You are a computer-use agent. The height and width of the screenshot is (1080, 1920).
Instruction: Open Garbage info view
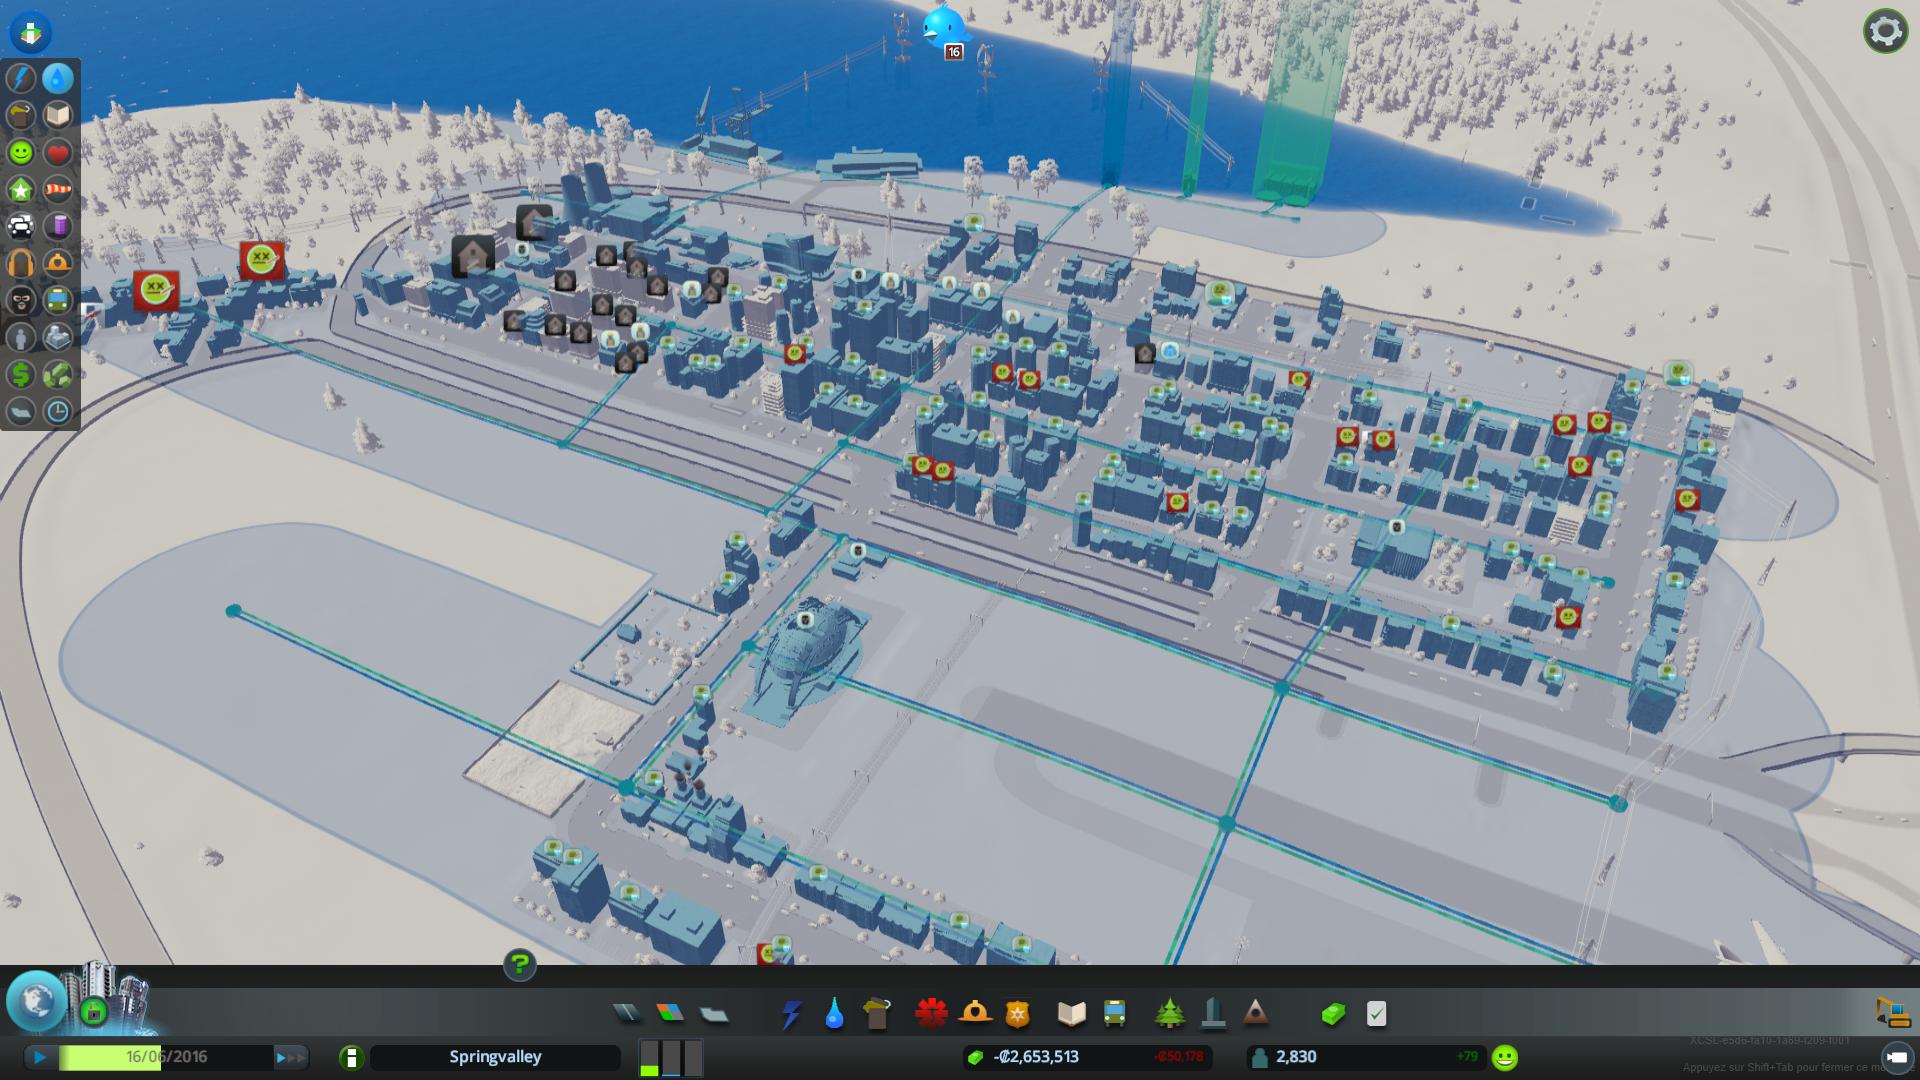[21, 115]
